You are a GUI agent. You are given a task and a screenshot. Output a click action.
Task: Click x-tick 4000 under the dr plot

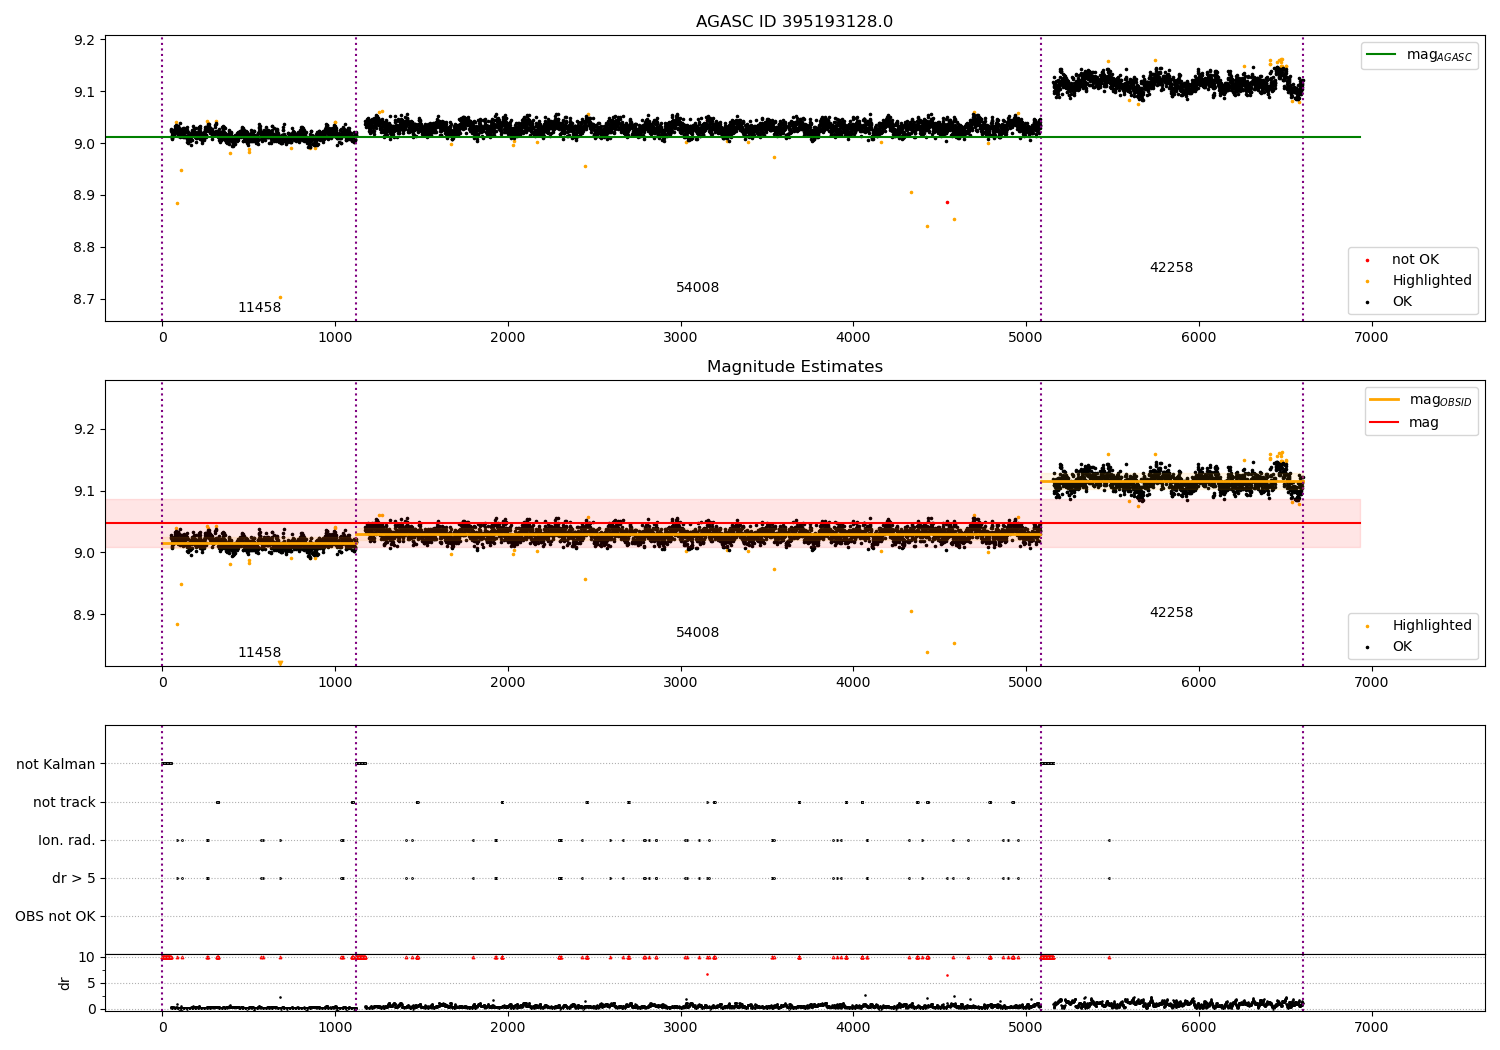click(853, 1028)
